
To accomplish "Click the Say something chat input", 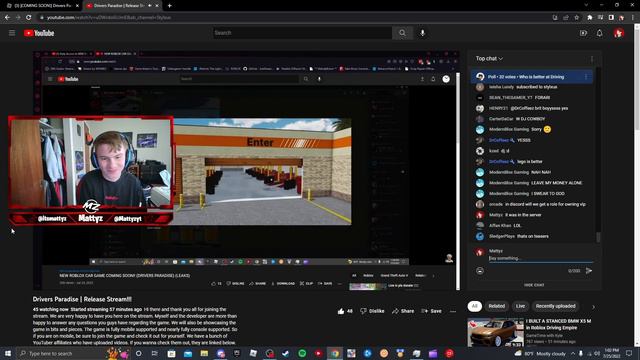I will coord(541,258).
